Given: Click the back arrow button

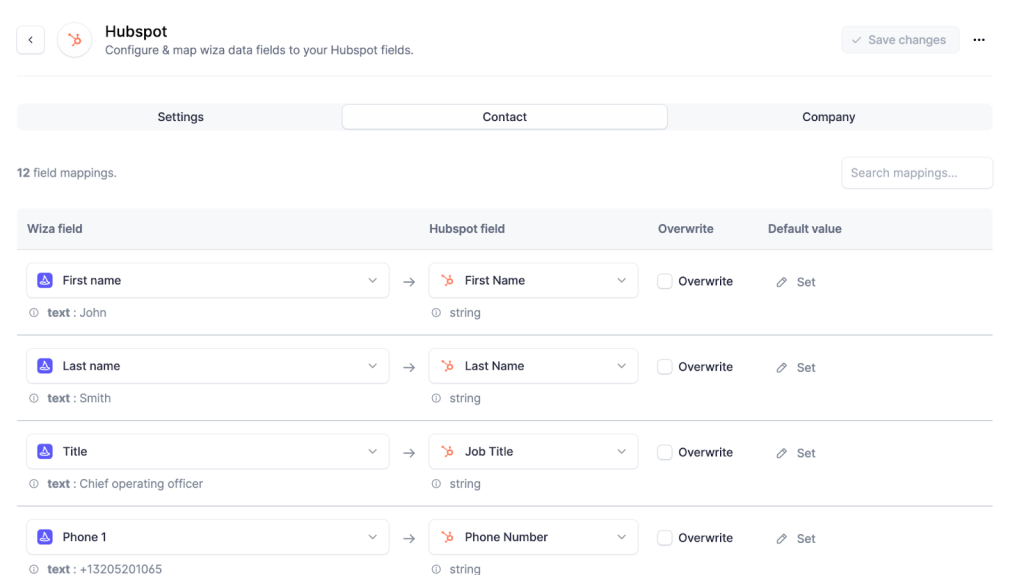Looking at the screenshot, I should (31, 40).
